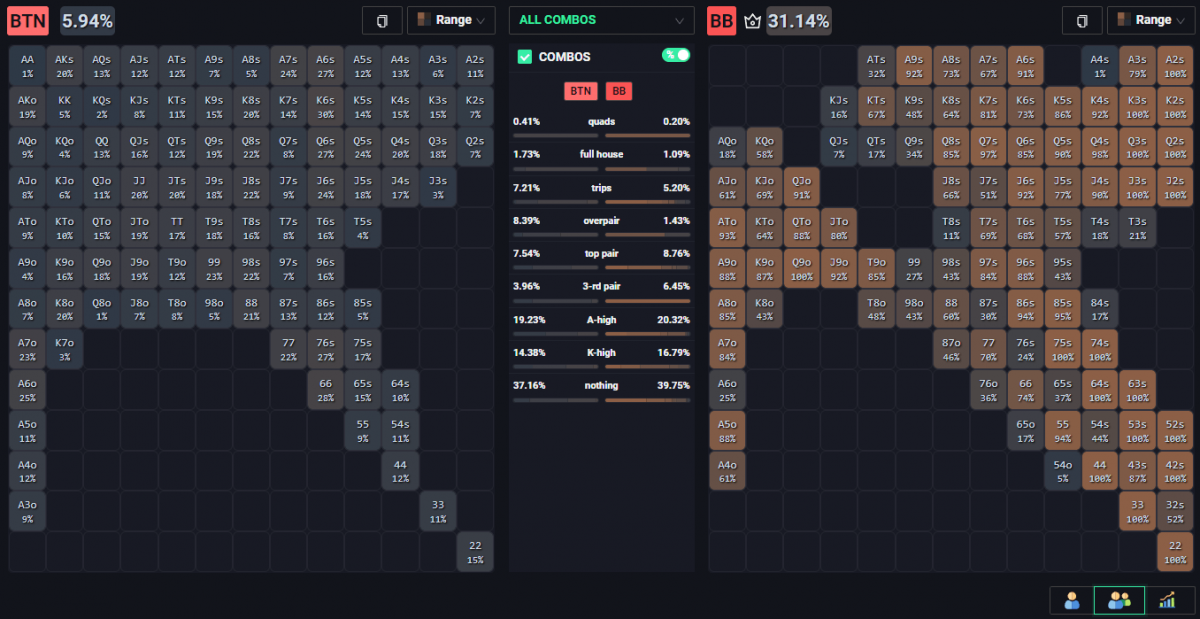The height and width of the screenshot is (619, 1200).
Task: Toggle the percentage switch in the COMBOS panel
Action: (676, 58)
